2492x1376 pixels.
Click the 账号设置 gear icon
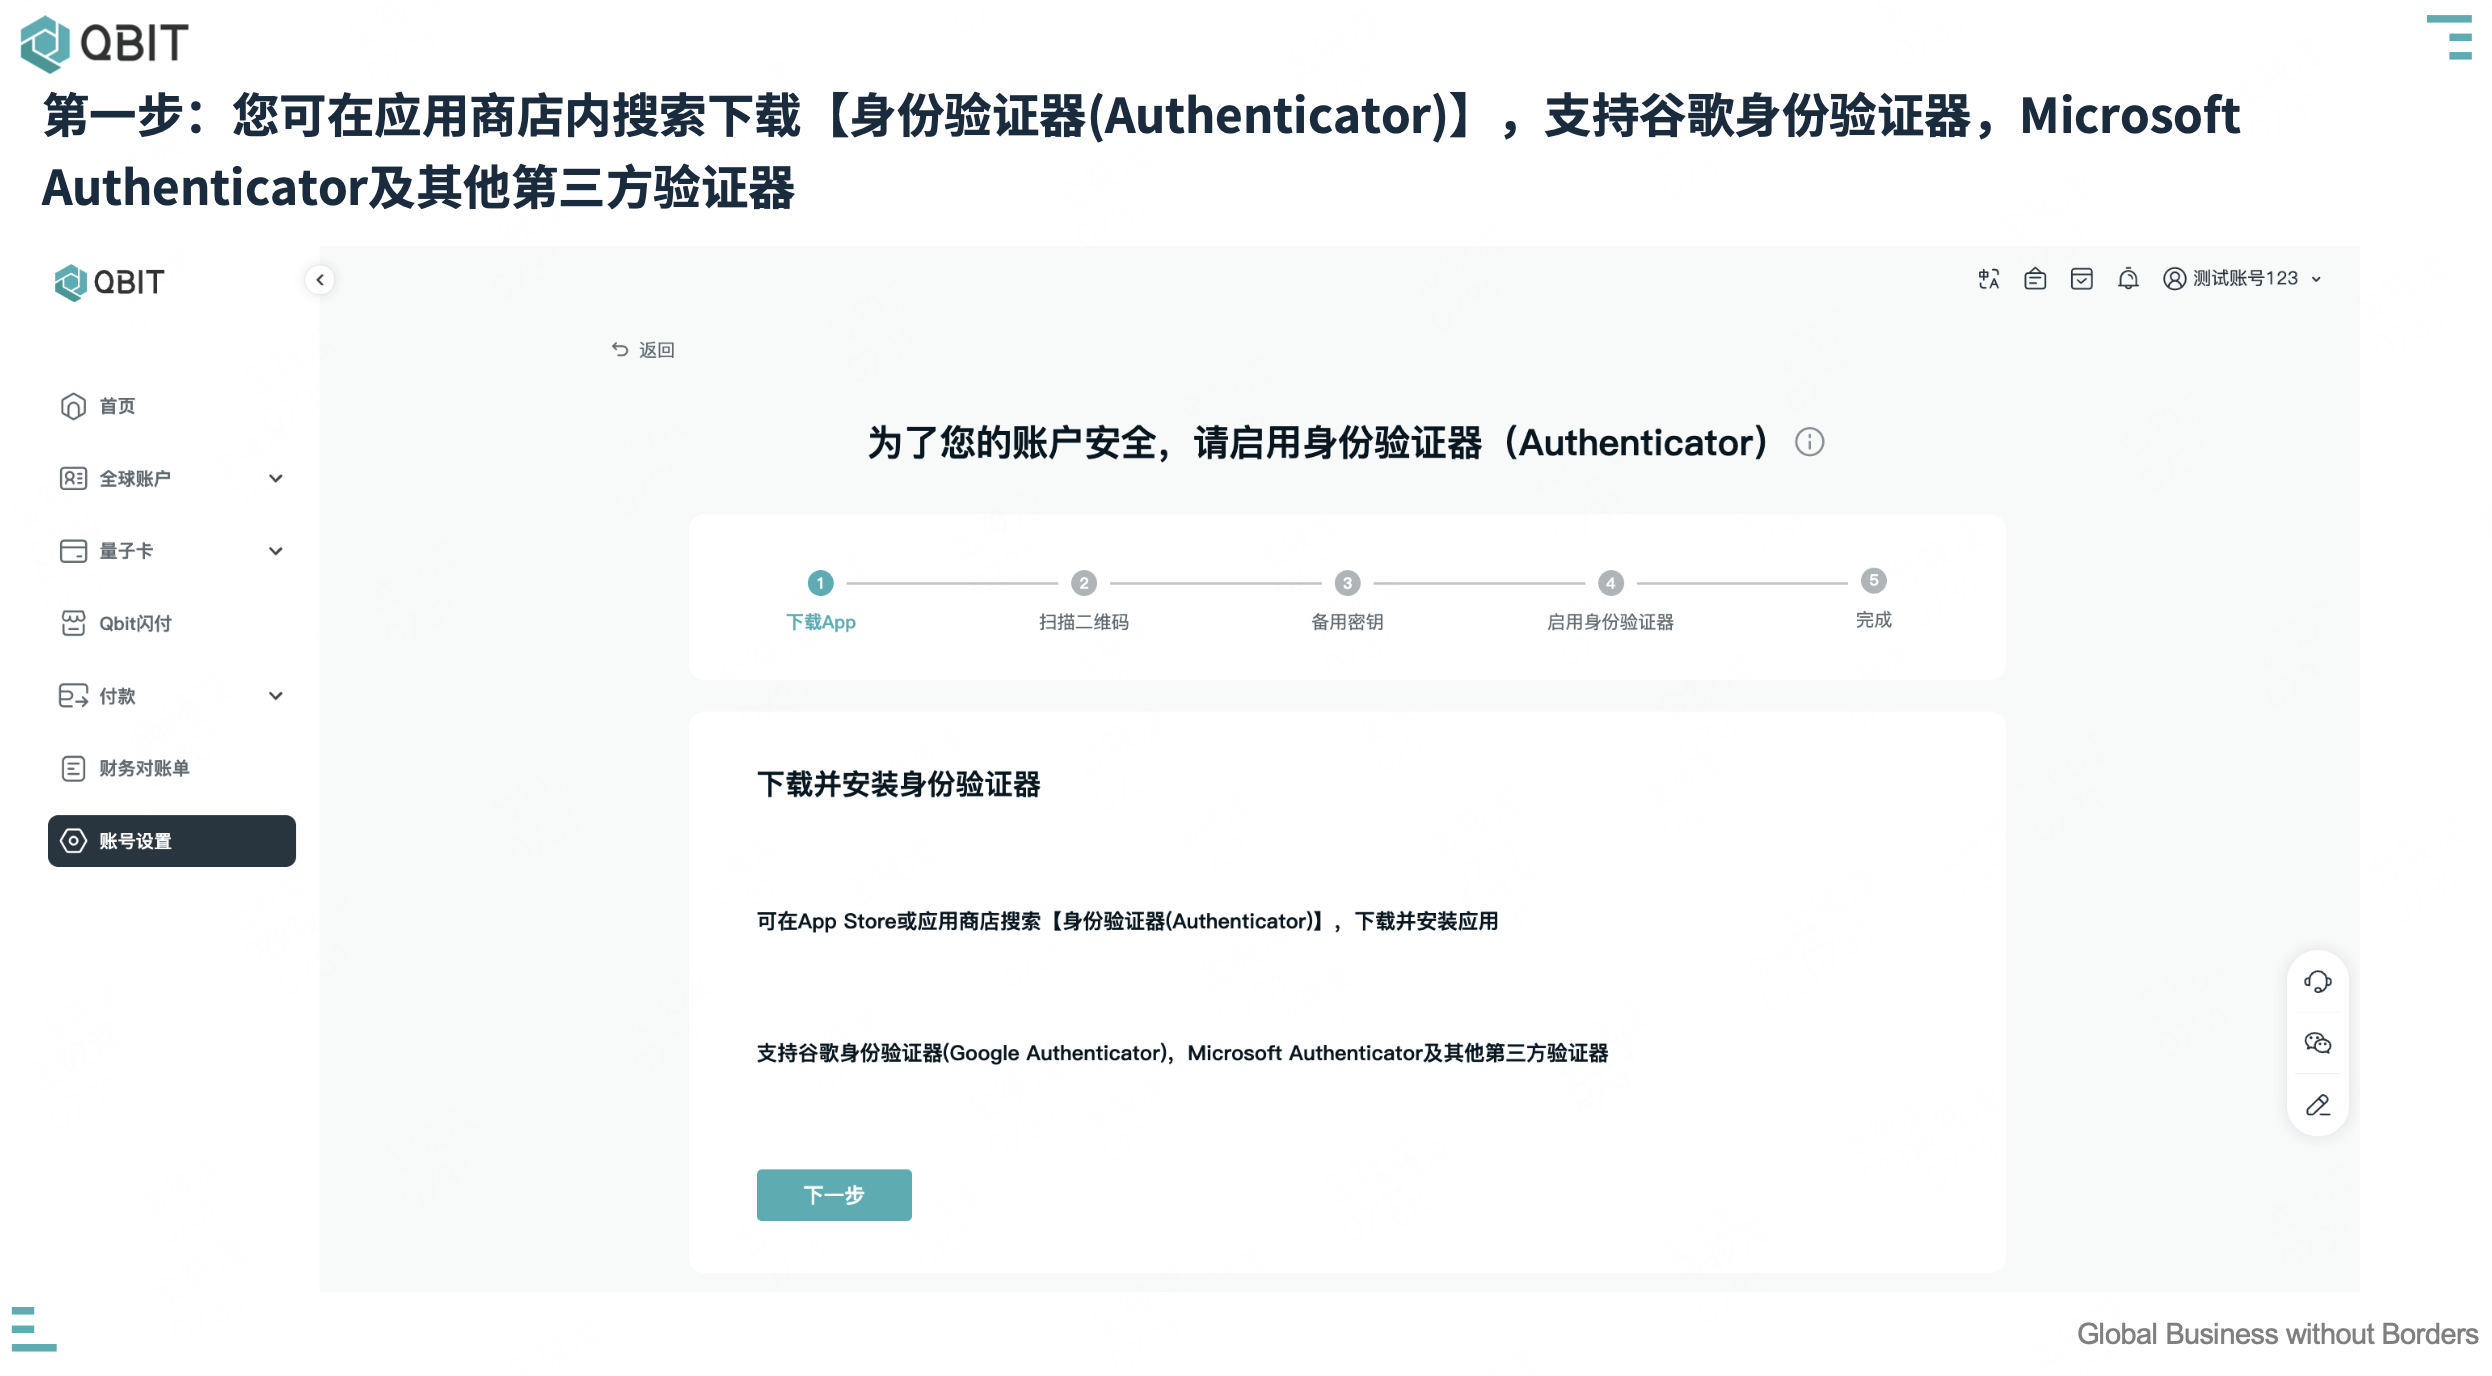click(73, 841)
